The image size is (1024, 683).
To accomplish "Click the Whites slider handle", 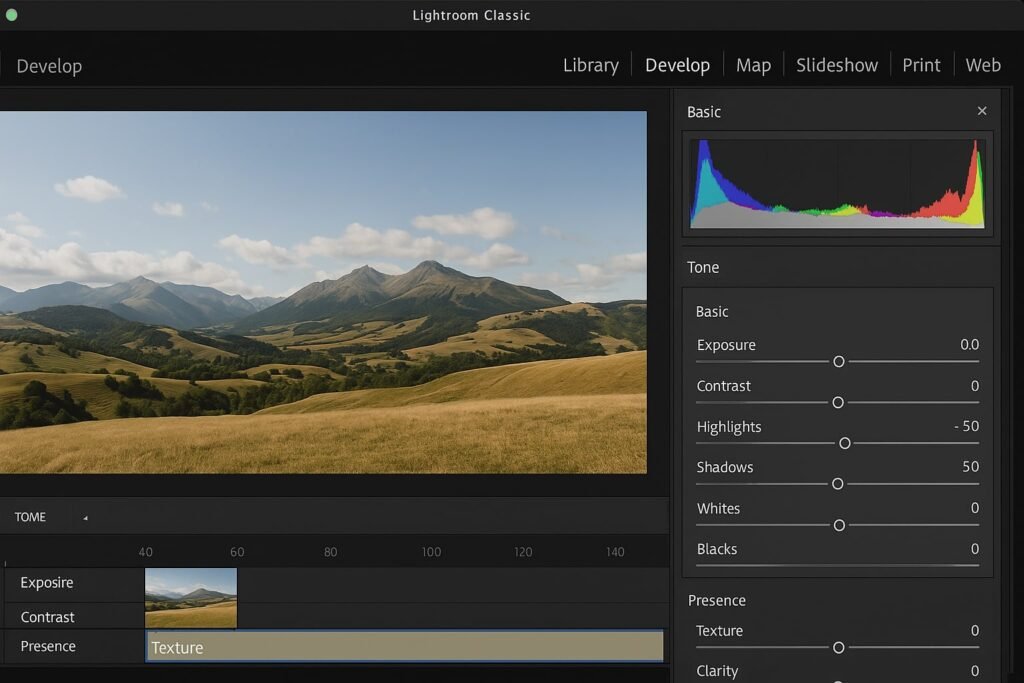I will 839,525.
